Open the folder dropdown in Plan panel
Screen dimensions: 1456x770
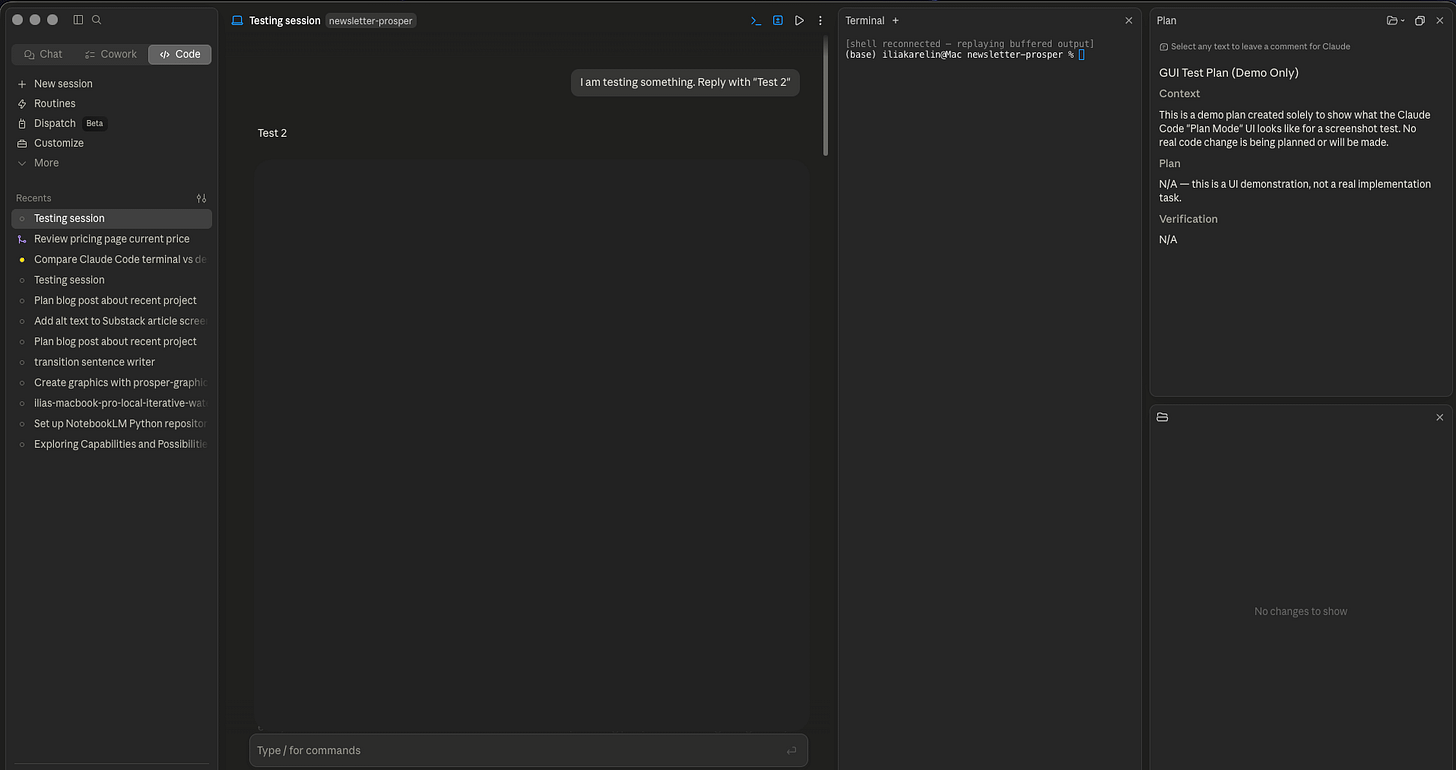tap(1395, 20)
